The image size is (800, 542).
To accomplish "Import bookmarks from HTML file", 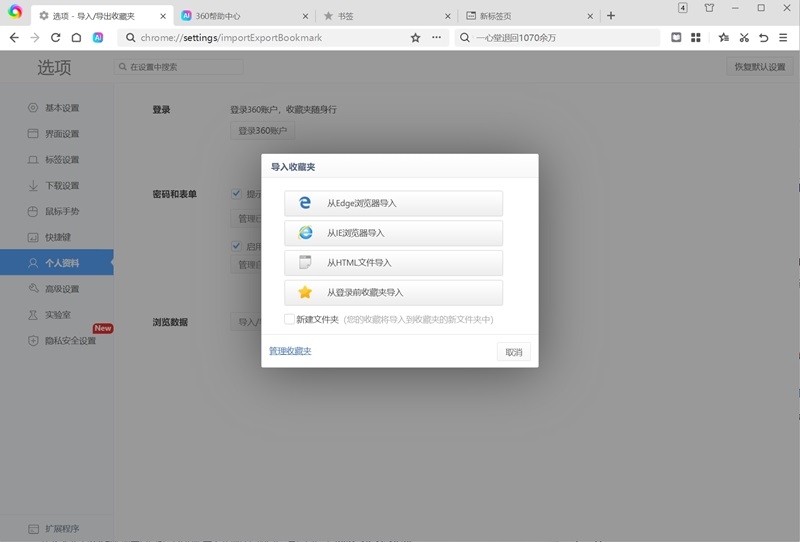I will point(393,263).
